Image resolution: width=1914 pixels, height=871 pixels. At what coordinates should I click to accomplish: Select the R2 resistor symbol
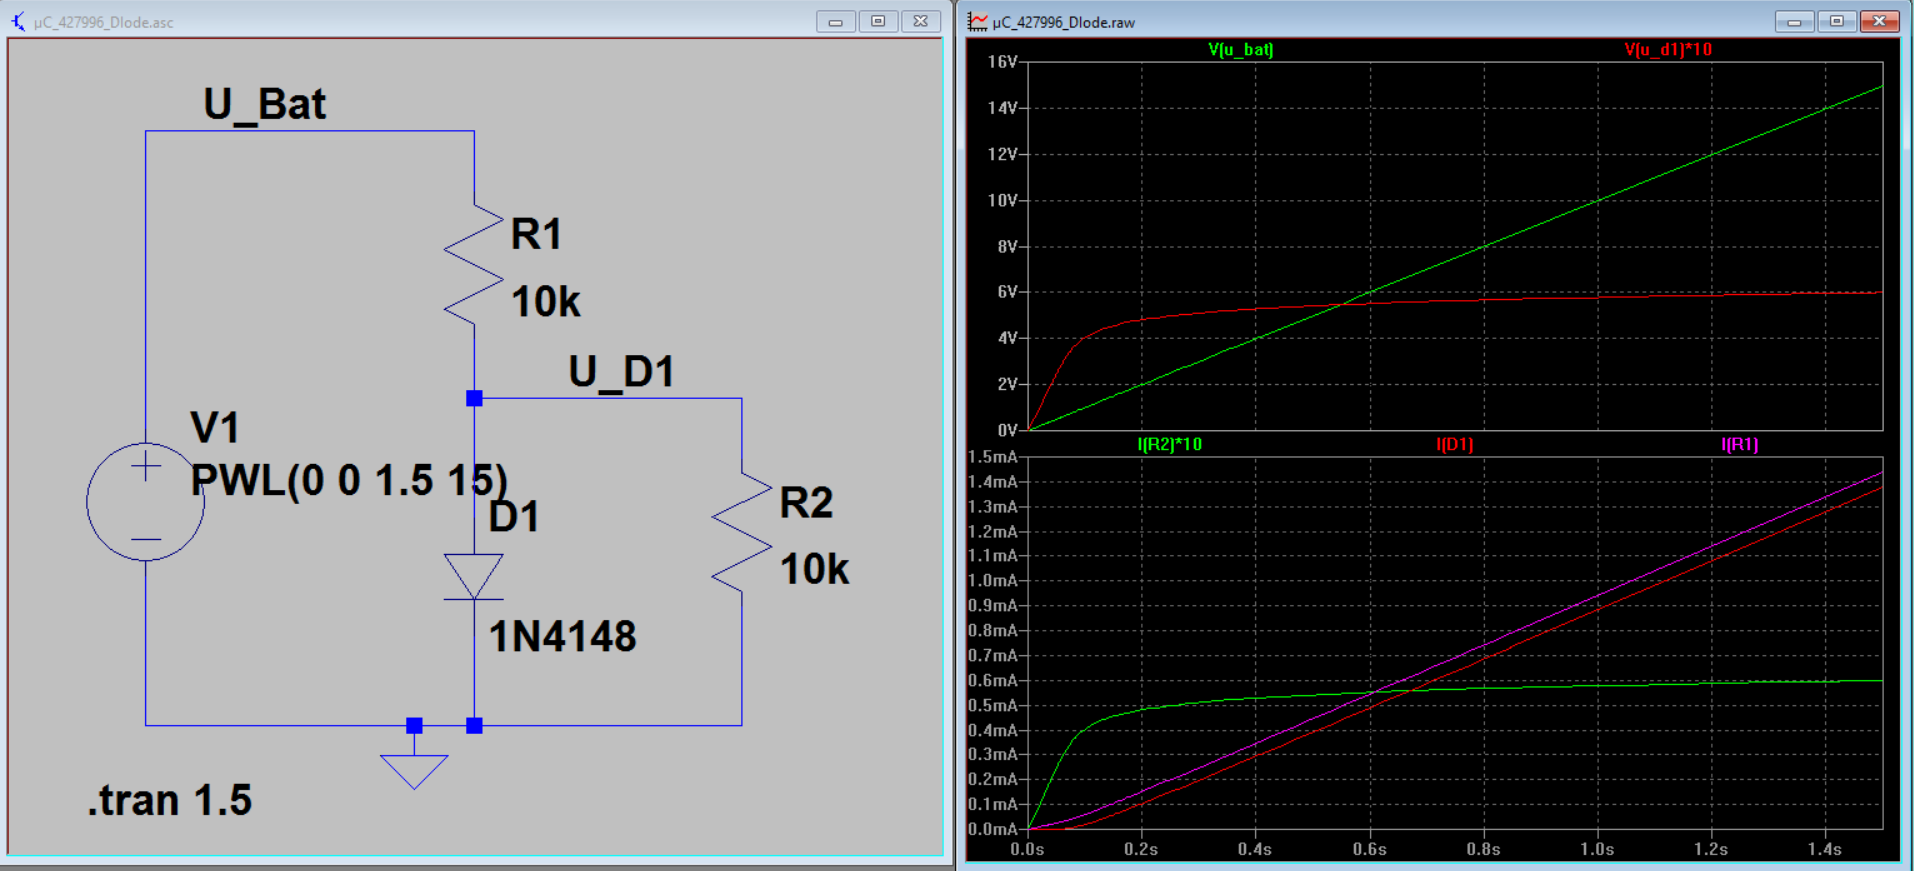click(742, 532)
